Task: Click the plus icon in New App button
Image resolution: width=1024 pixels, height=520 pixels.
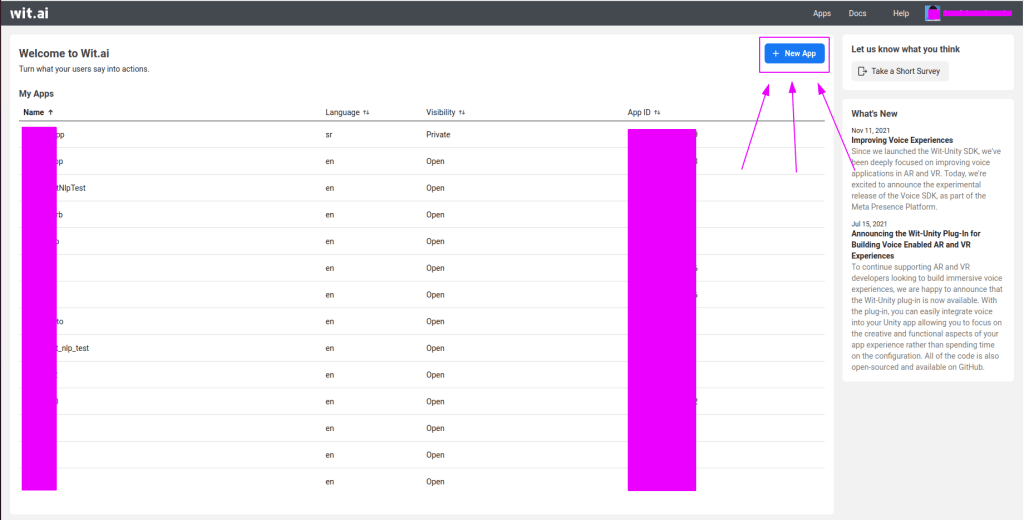Action: (776, 54)
